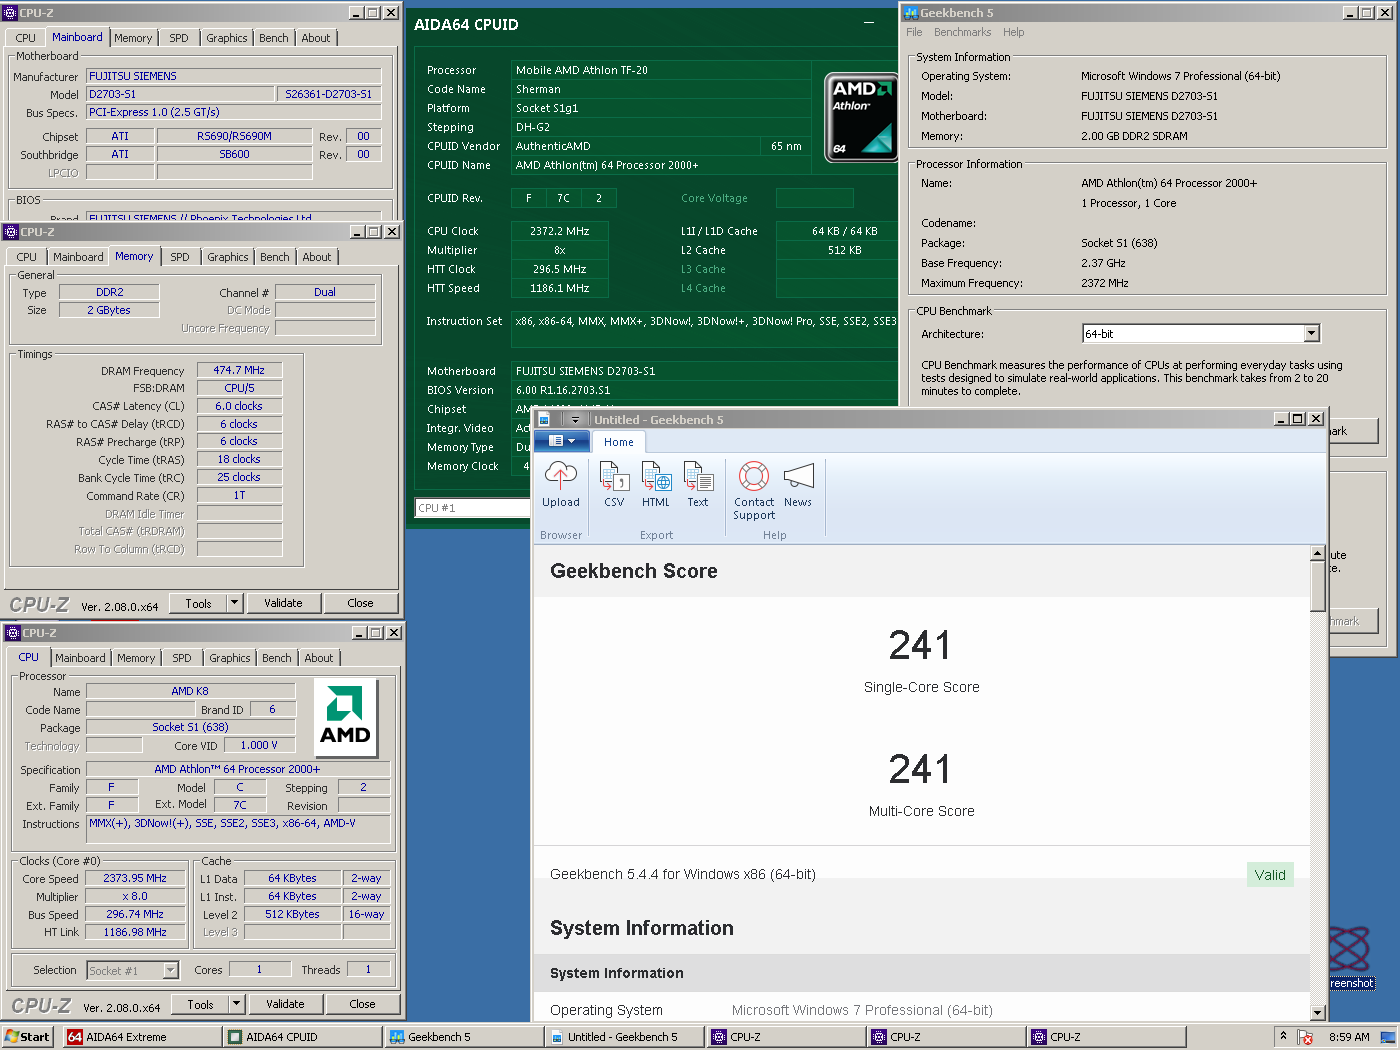The width and height of the screenshot is (1400, 1050).
Task: Click the Socket S1 (638) Package field in CPU-Z
Action: [190, 727]
